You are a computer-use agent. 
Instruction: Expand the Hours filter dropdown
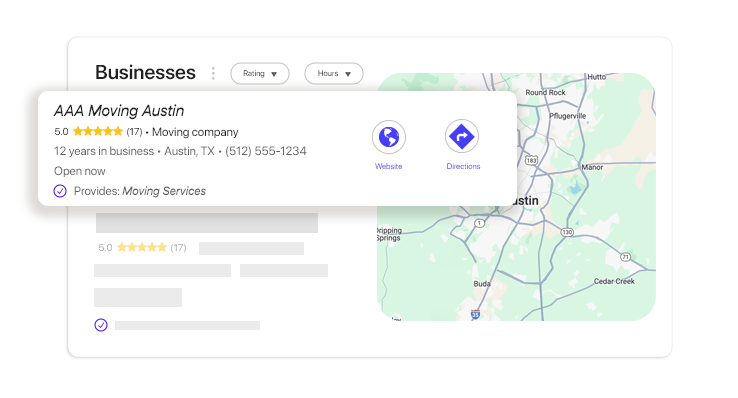334,74
